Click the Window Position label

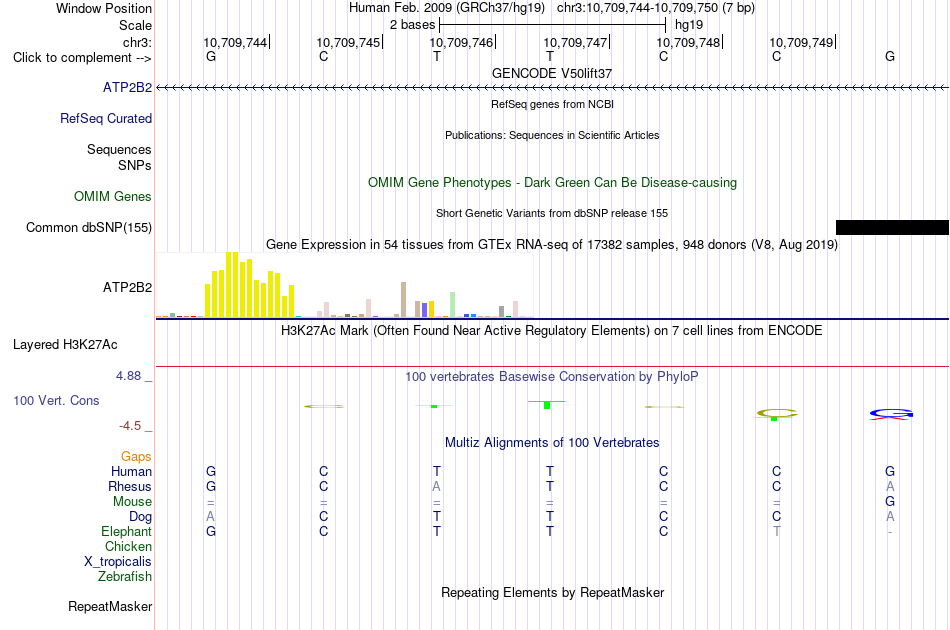click(x=104, y=8)
